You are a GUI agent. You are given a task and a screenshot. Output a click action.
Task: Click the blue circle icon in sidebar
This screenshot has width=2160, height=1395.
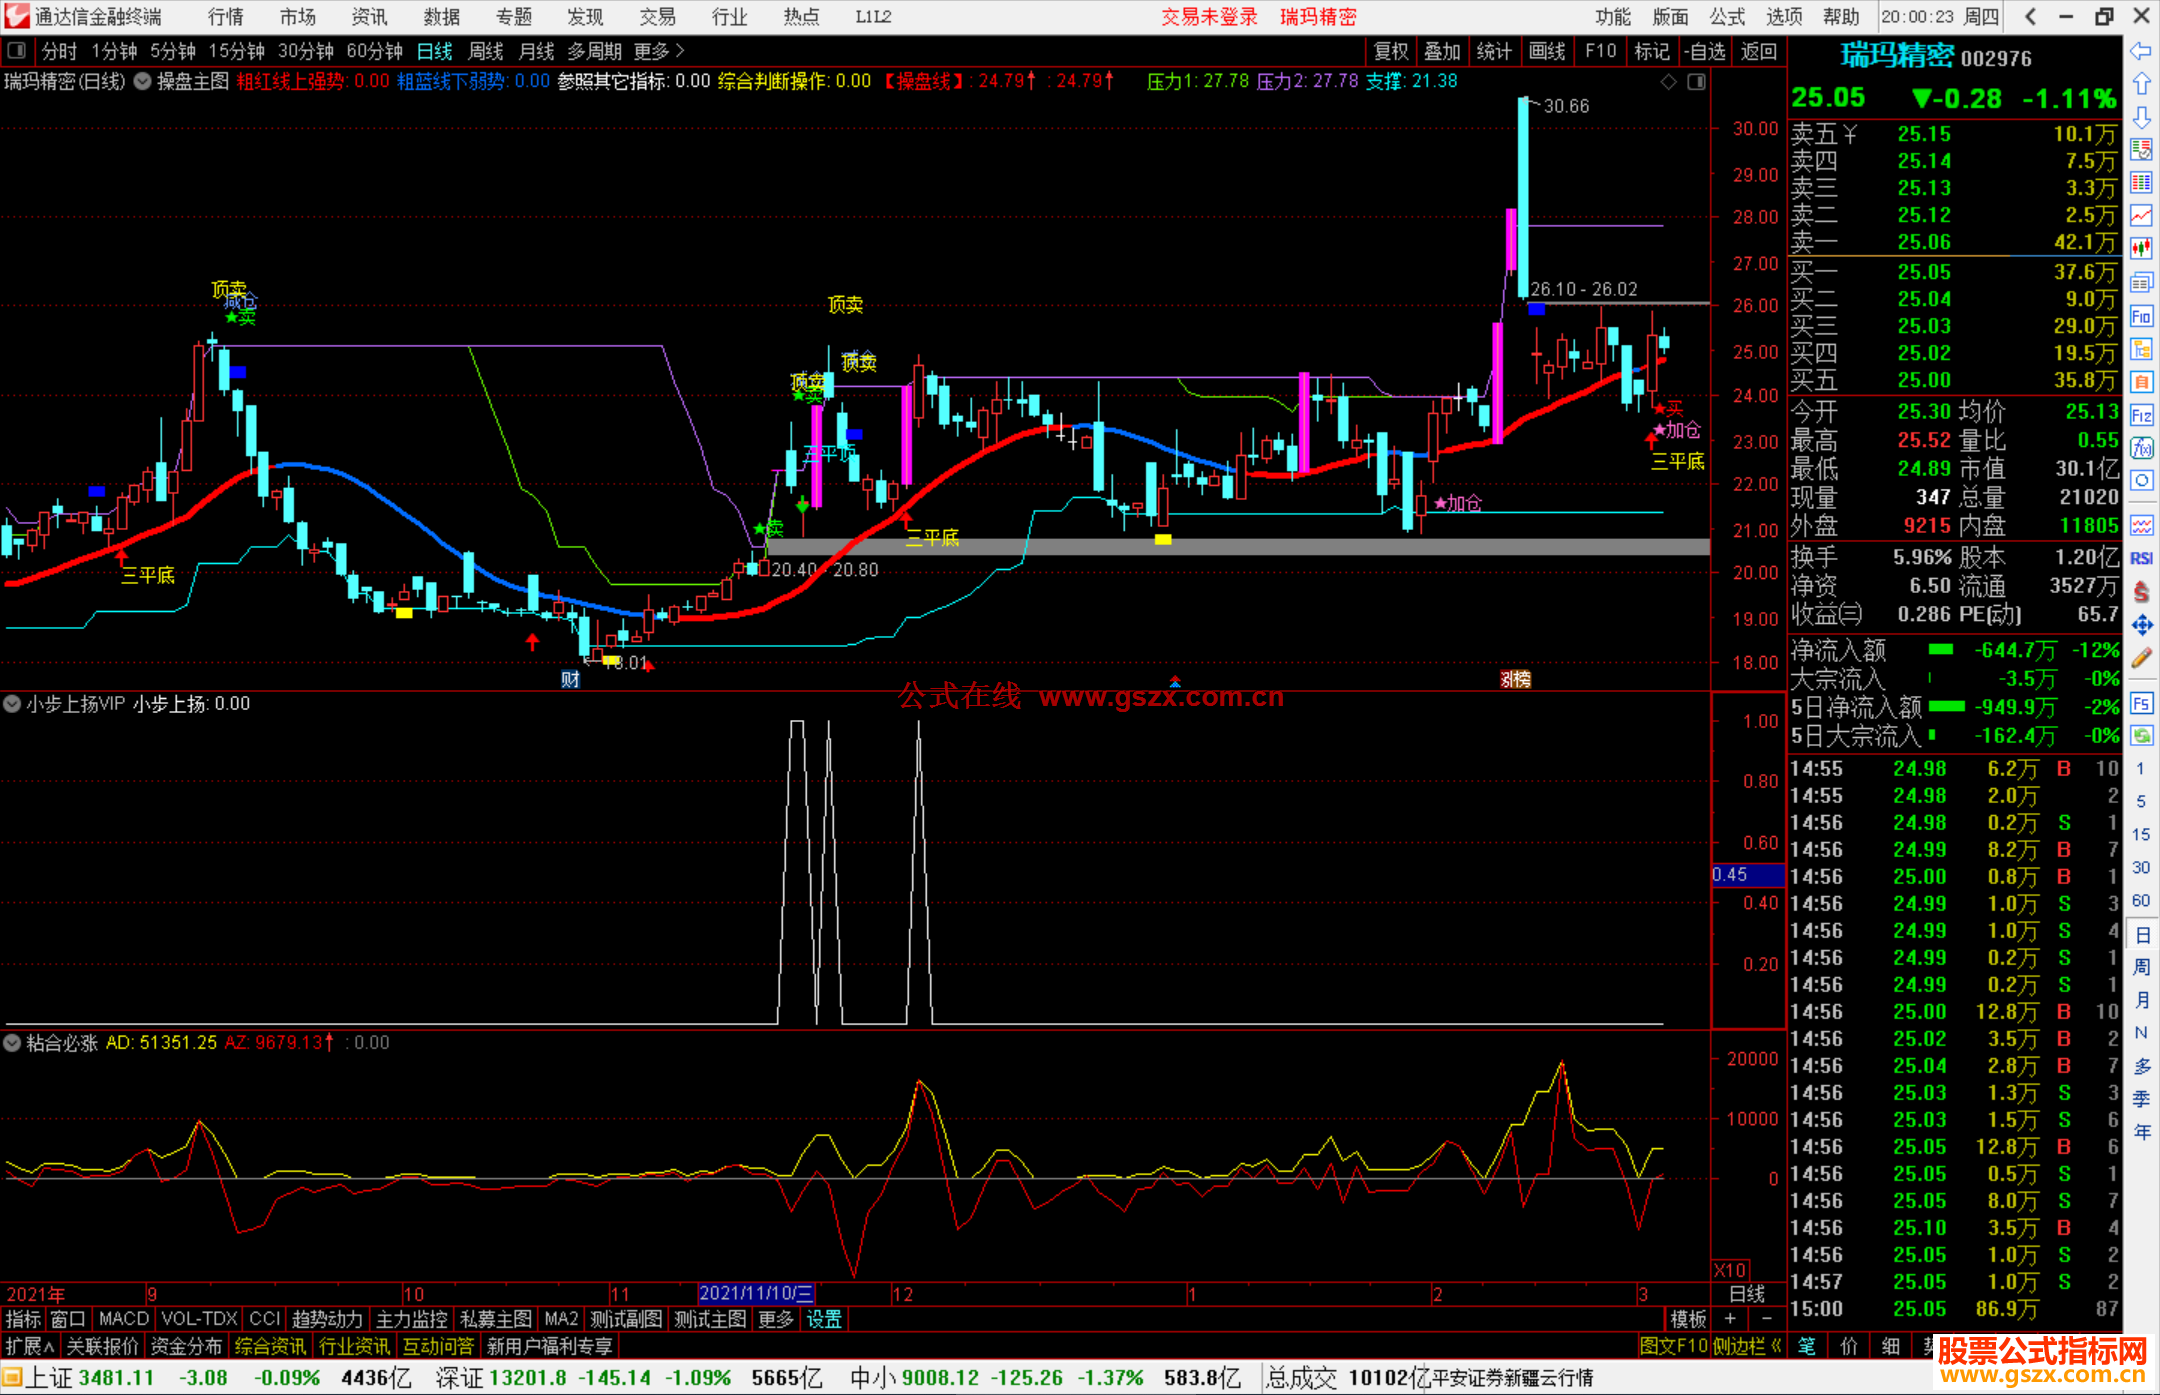[2141, 481]
